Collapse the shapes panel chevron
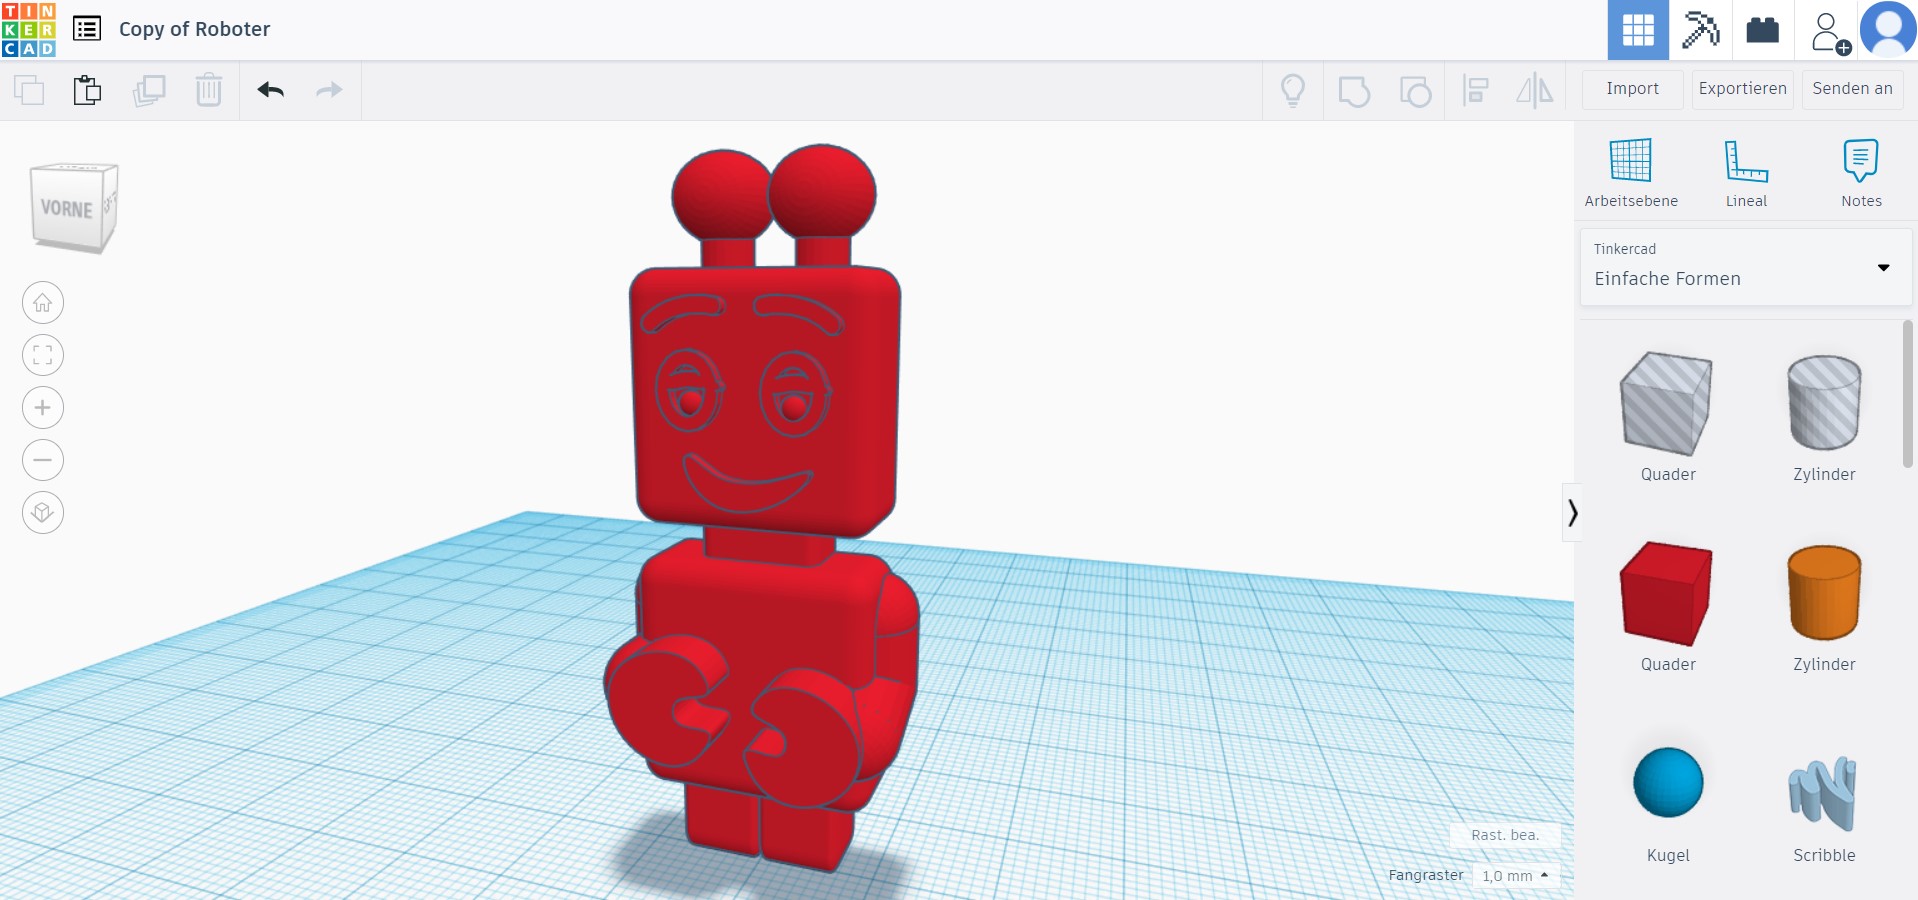The height and width of the screenshot is (900, 1918). click(1572, 513)
